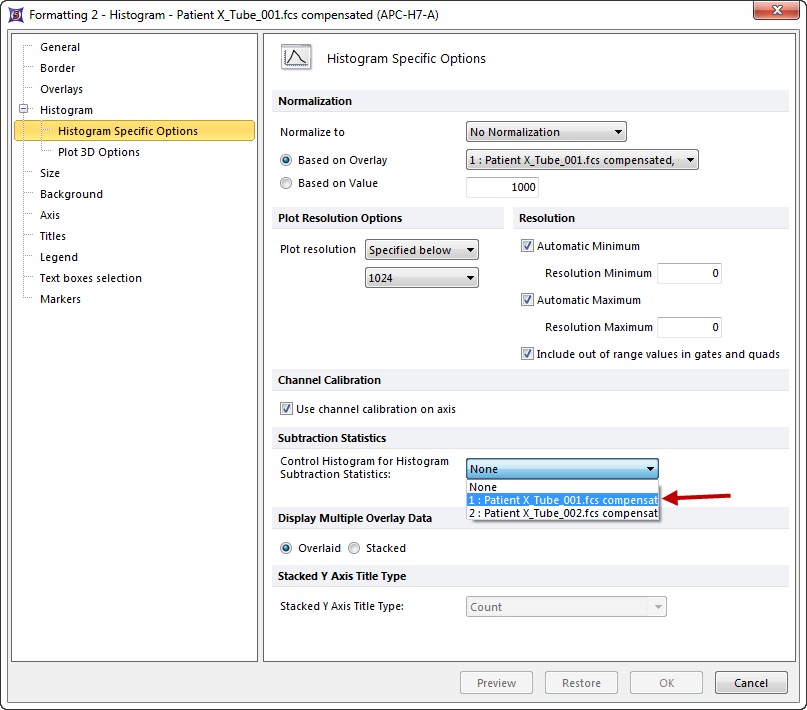Image resolution: width=807 pixels, height=710 pixels.
Task: Uncheck the Automatic Minimum checkbox
Action: coord(528,246)
